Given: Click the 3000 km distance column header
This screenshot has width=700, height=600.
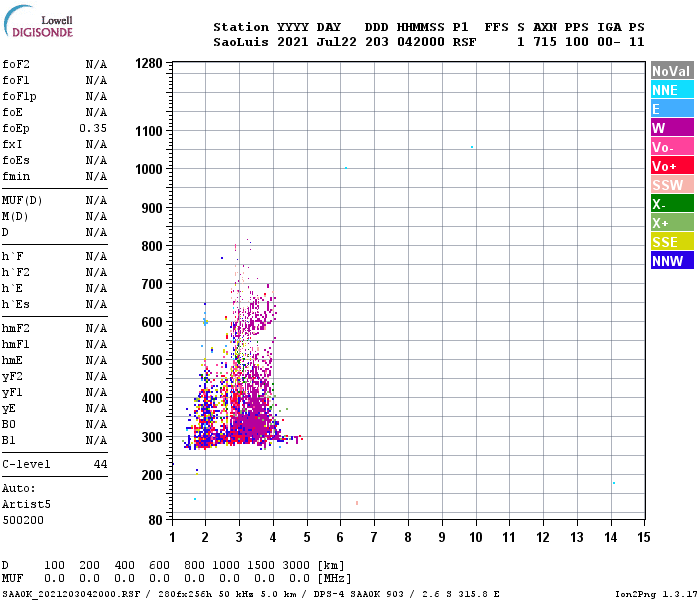Looking at the screenshot, I should coord(296,565).
